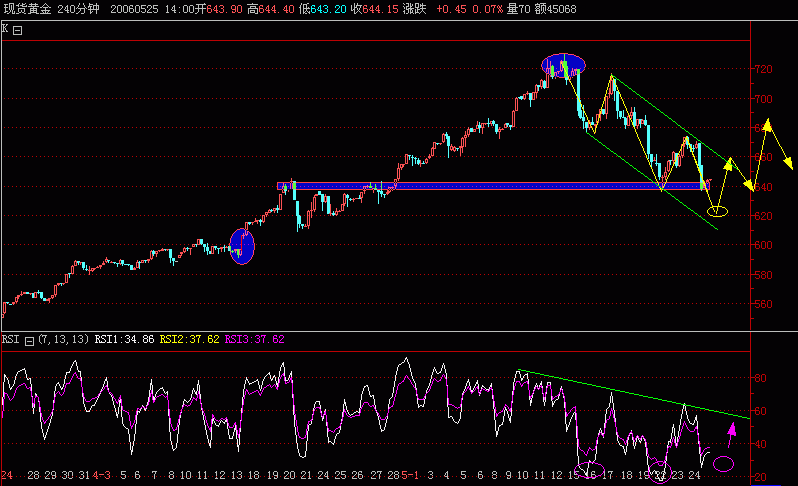Click the opening price 643.90
Screen dimensions: 798x486
224,9
